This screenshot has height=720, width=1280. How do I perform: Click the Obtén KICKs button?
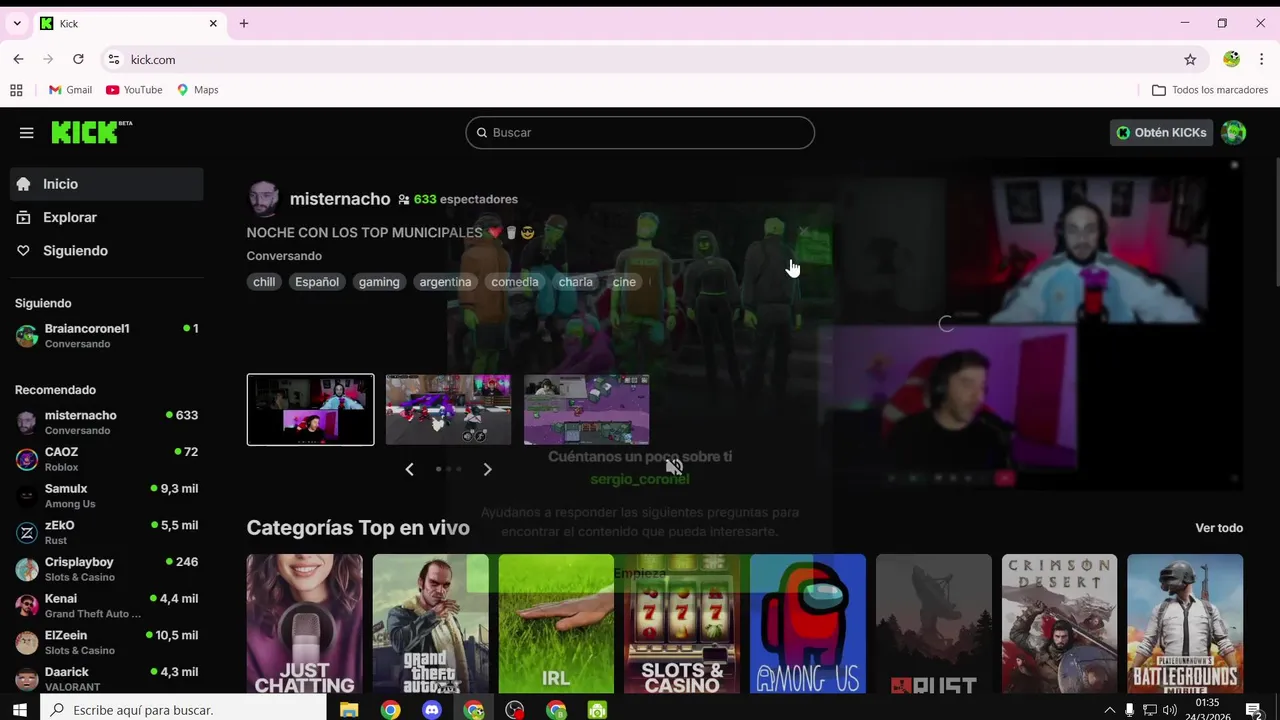[1161, 132]
